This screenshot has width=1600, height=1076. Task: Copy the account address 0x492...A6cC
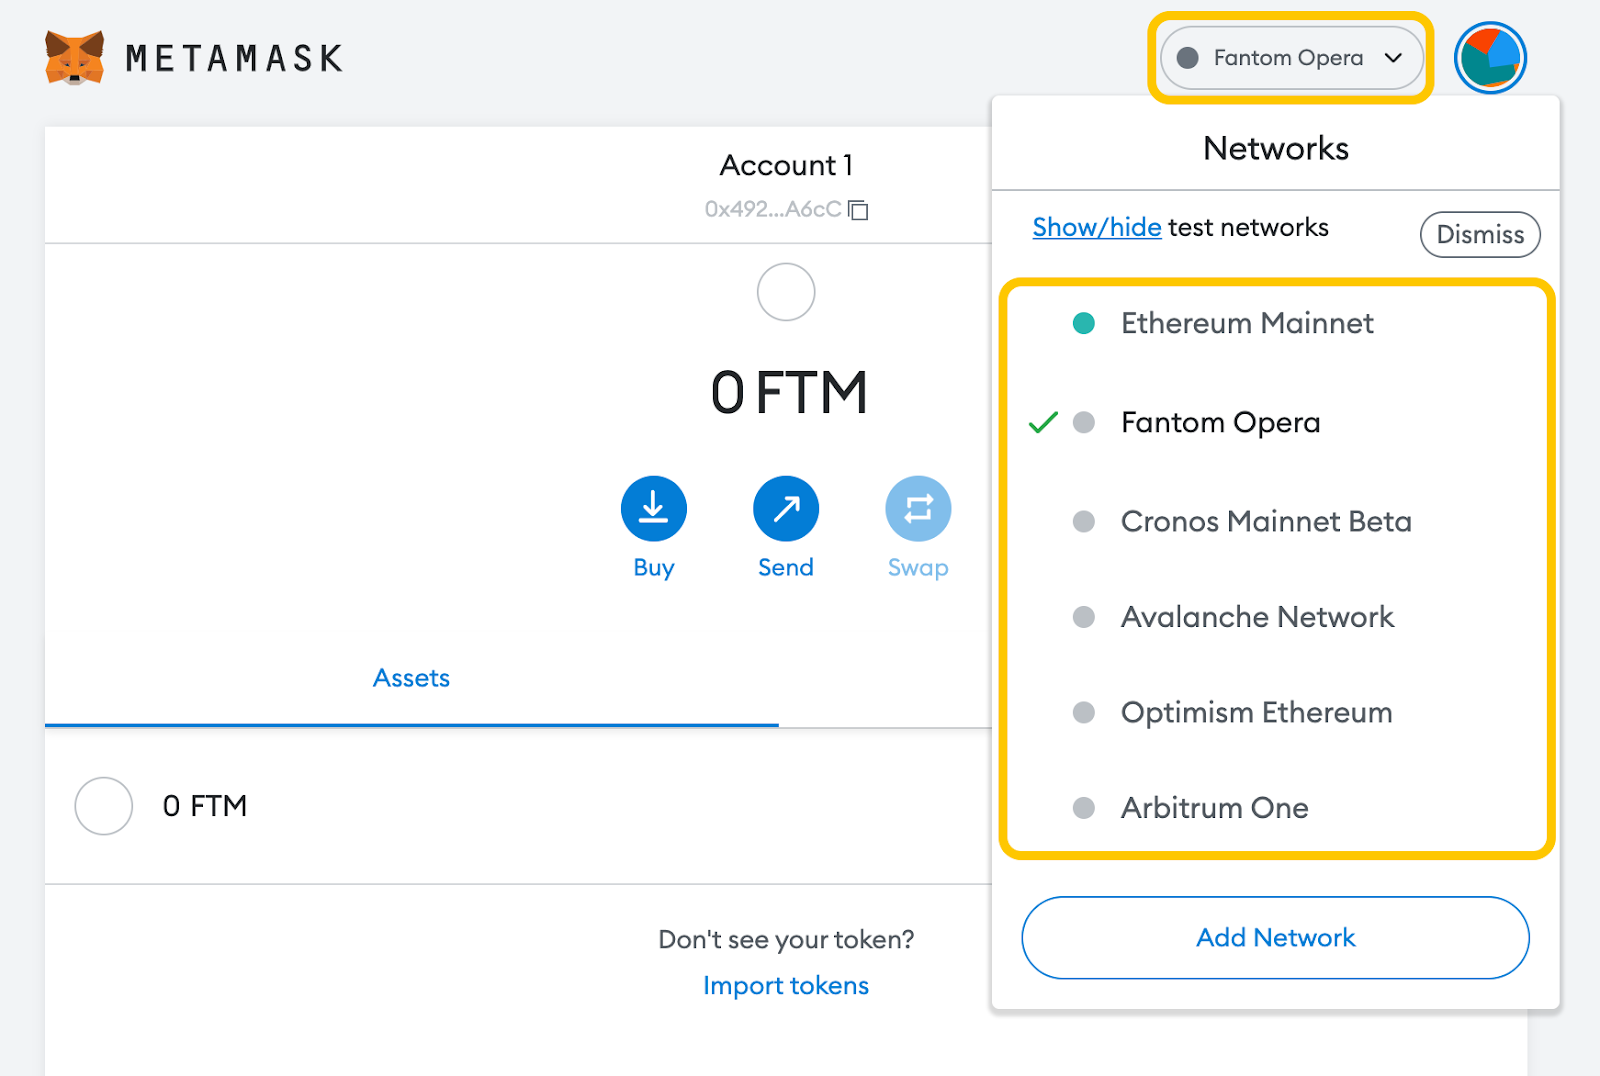858,210
